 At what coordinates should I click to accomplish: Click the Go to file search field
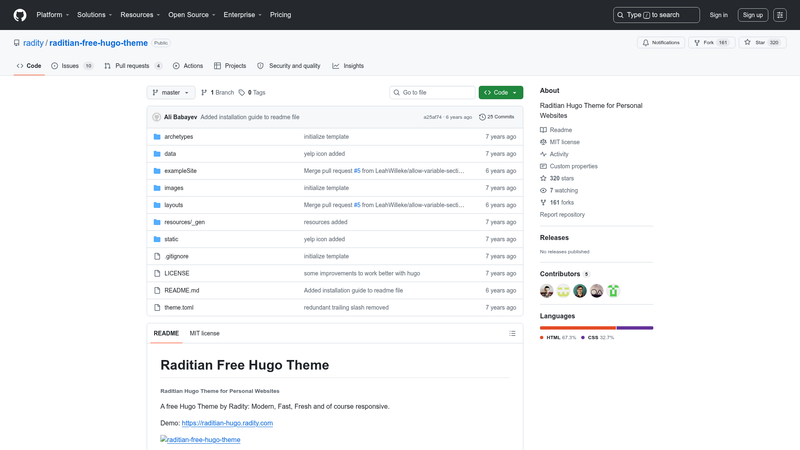point(432,92)
